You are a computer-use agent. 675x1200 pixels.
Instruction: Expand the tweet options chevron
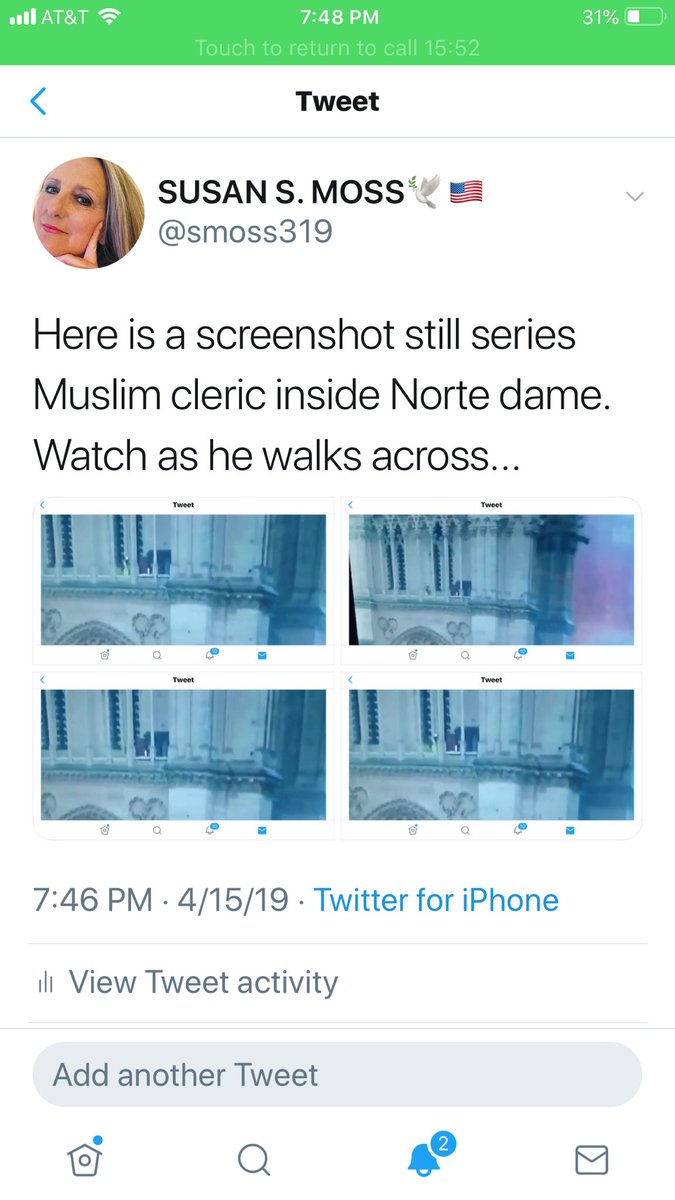(635, 197)
